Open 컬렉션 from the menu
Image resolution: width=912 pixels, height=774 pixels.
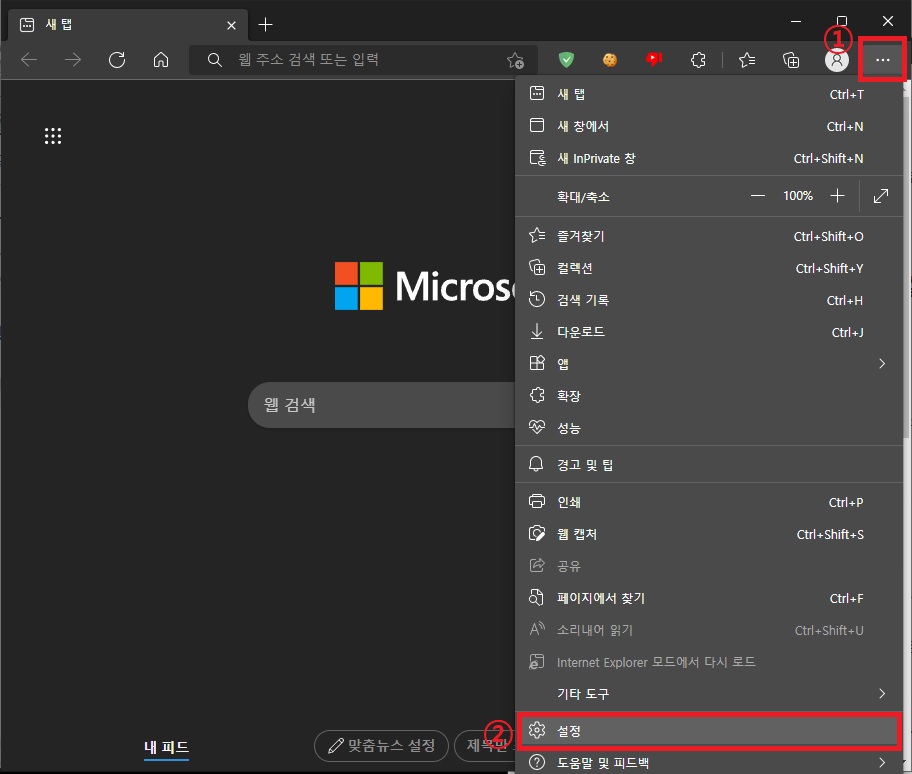coord(708,268)
